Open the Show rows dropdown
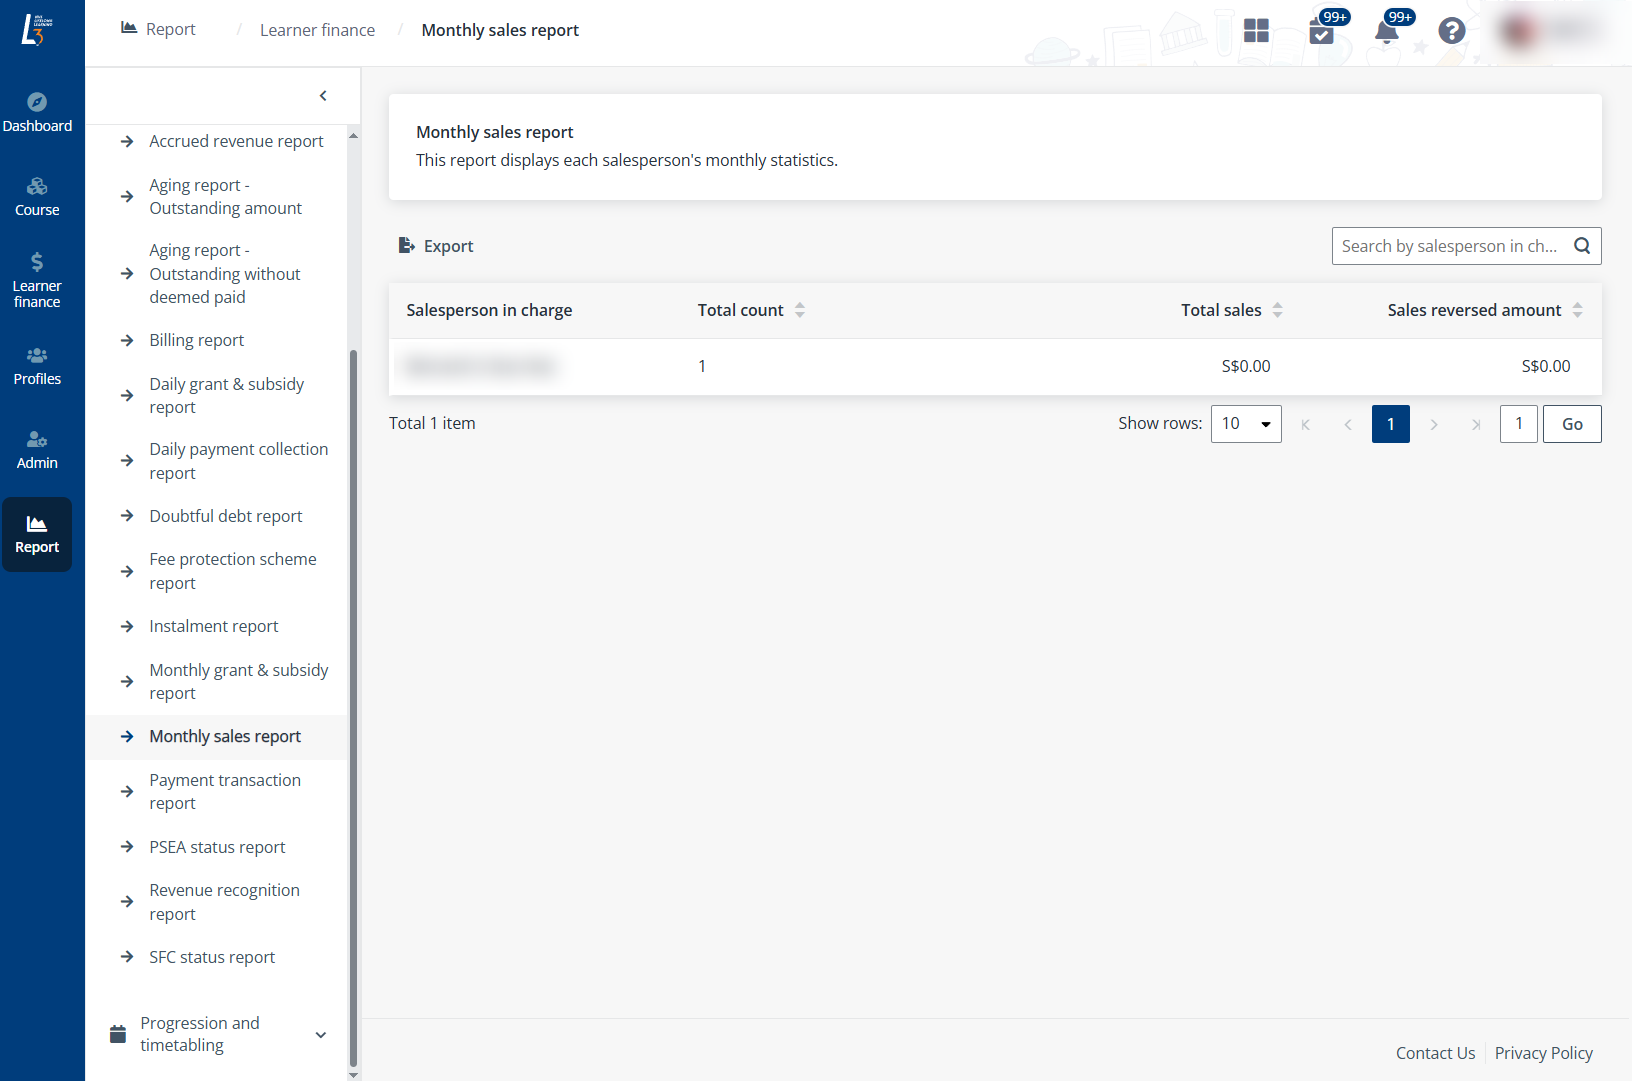 coord(1245,424)
